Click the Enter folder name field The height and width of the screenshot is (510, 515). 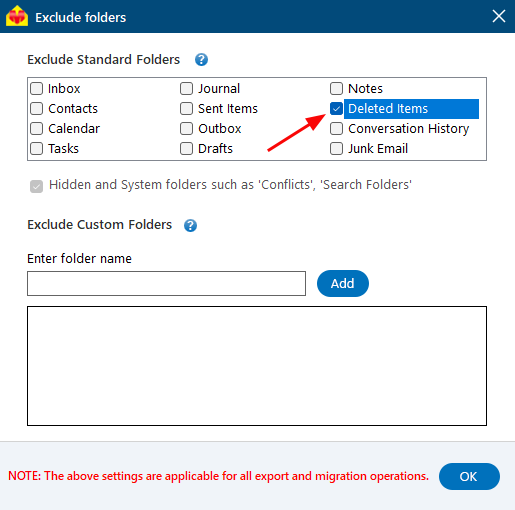click(x=166, y=284)
